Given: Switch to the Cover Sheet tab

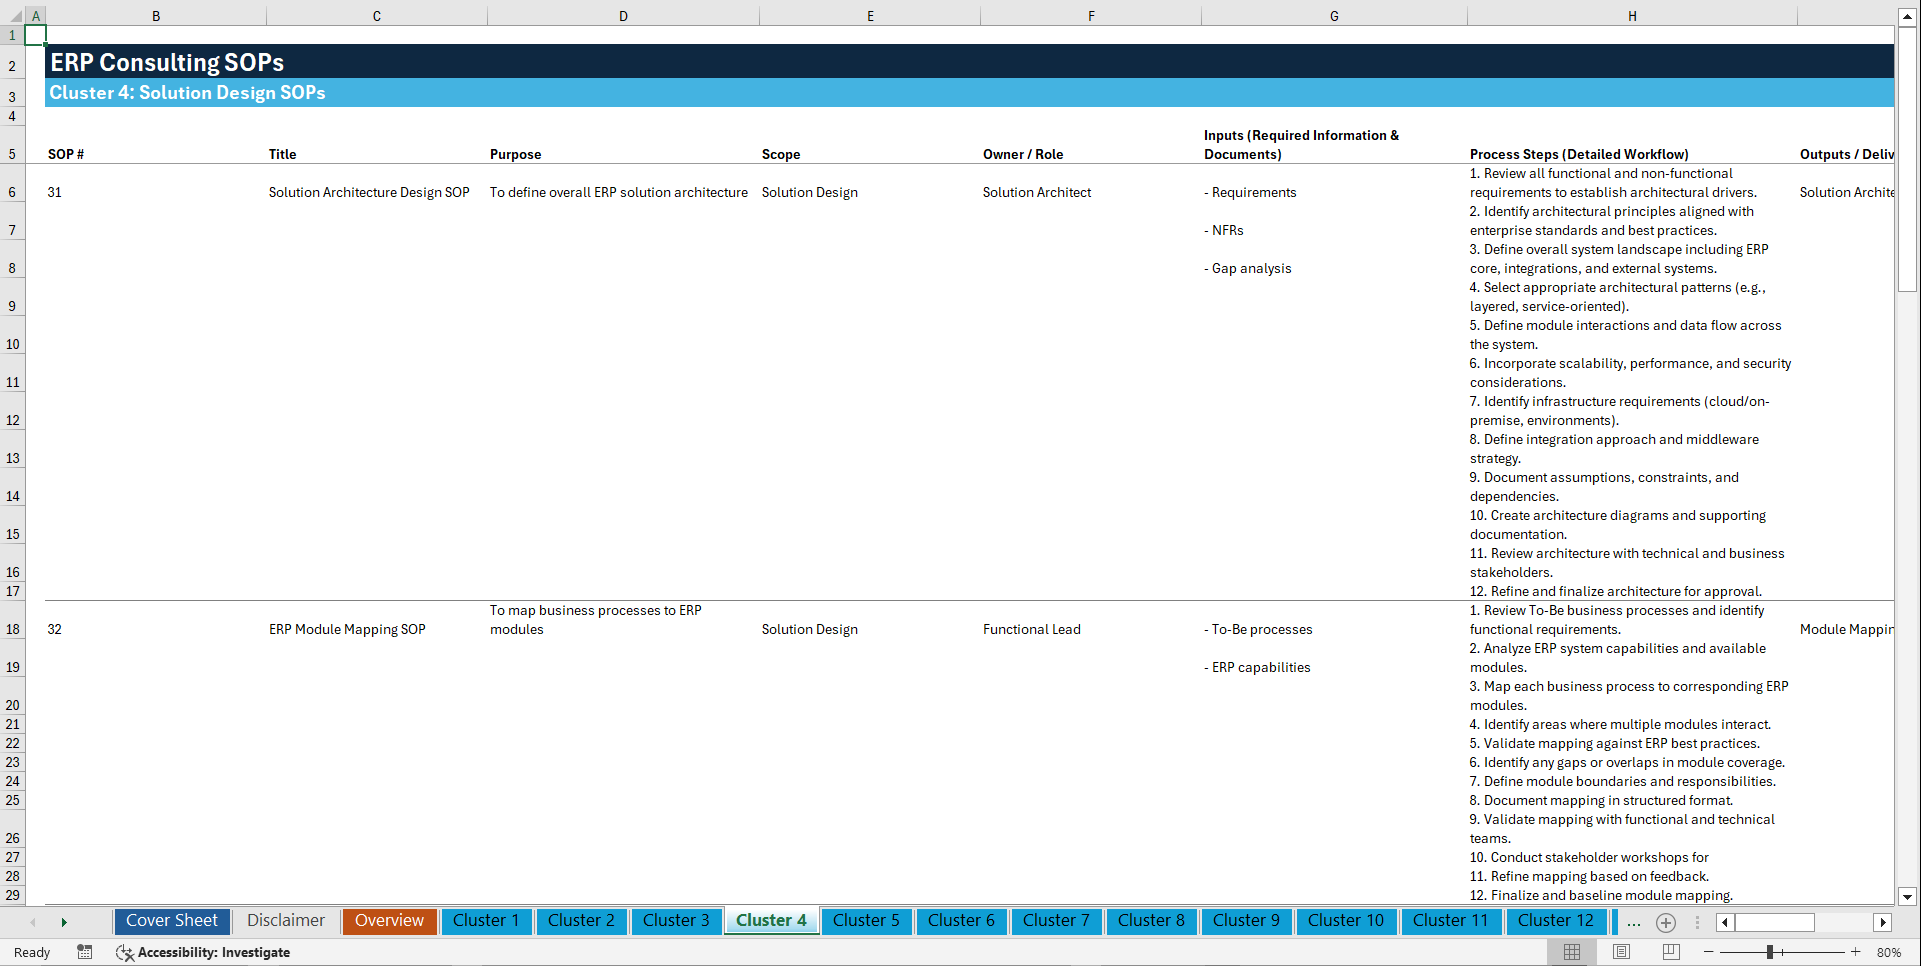Looking at the screenshot, I should [171, 921].
